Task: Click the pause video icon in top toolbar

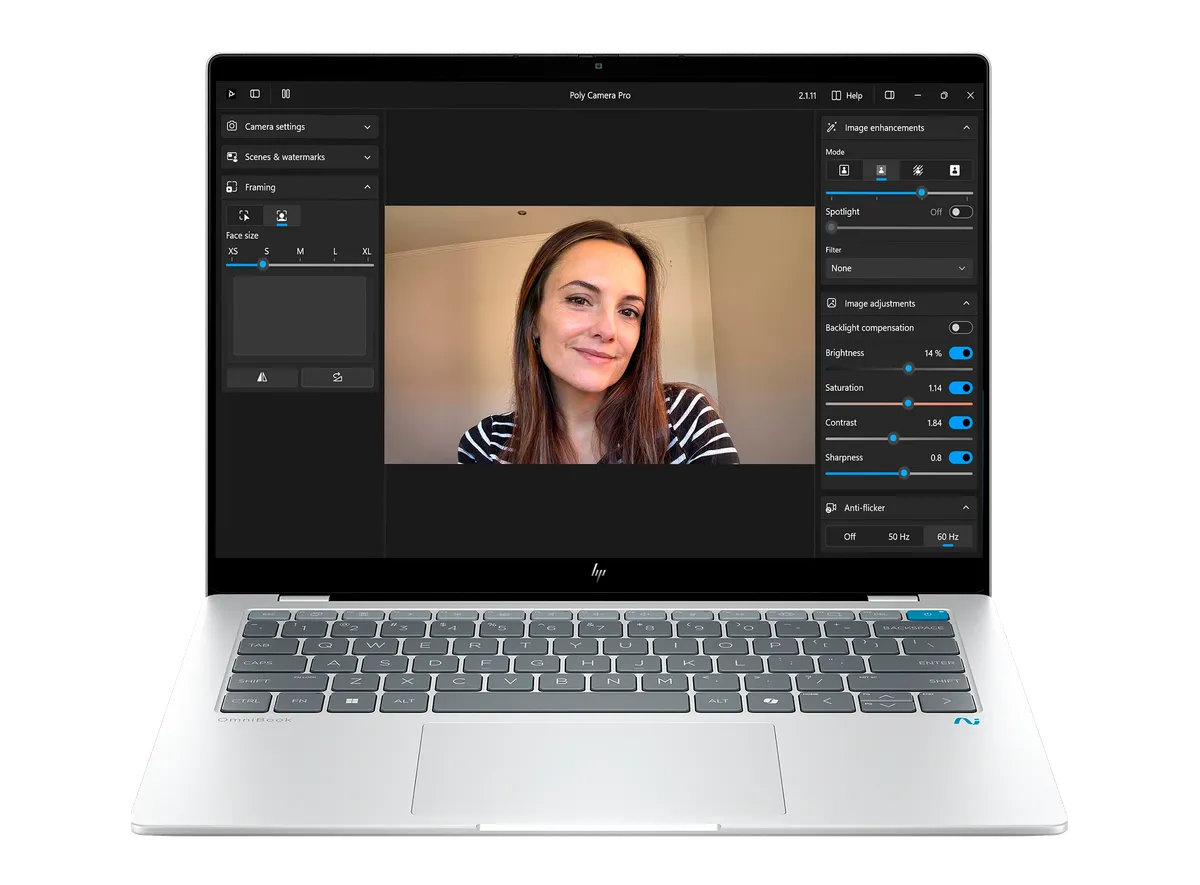Action: click(286, 94)
